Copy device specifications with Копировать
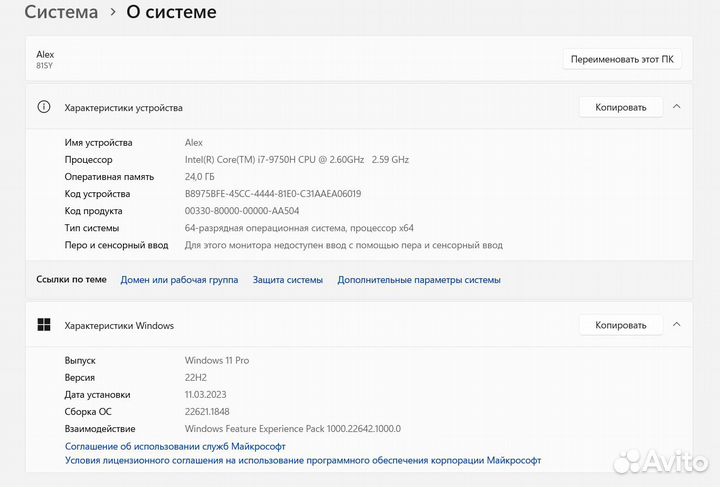The image size is (720, 487). pos(620,107)
